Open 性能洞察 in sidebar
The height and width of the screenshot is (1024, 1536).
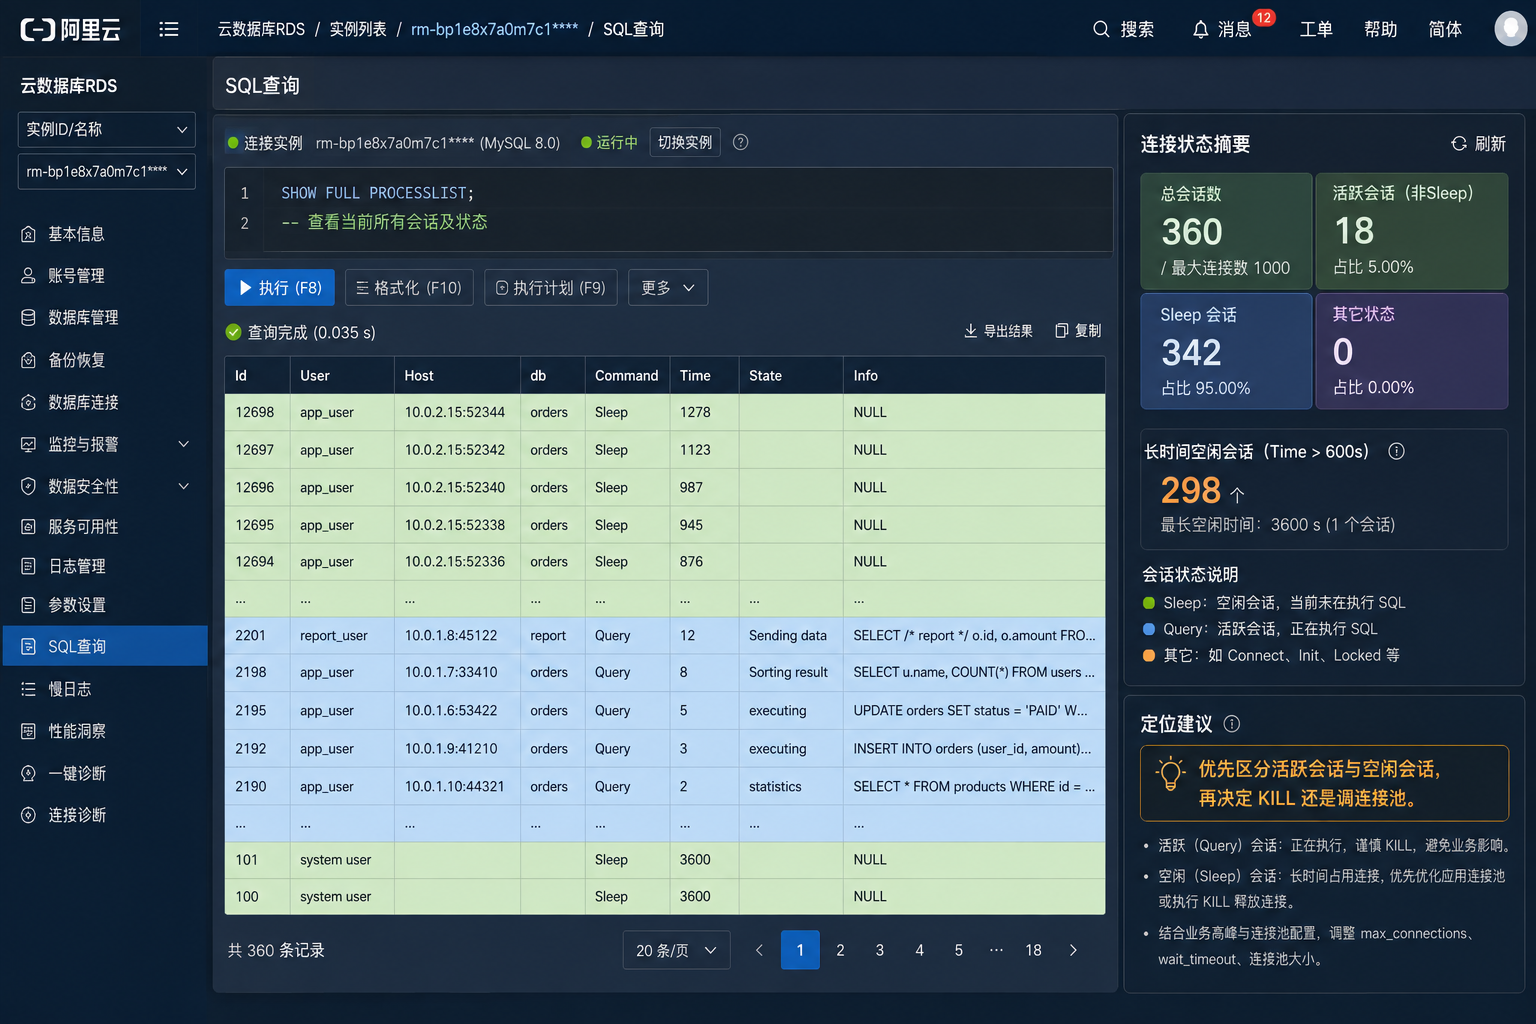(x=105, y=731)
